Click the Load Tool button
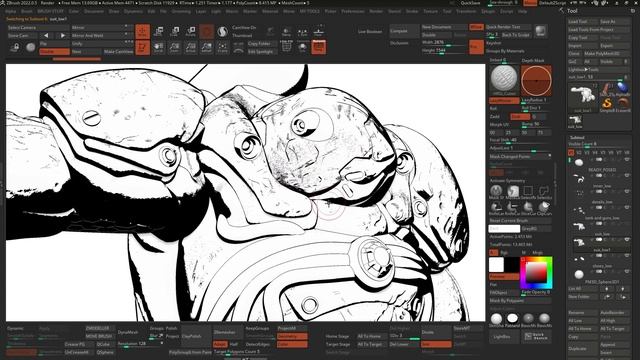This screenshot has width=640, height=360. coord(582,21)
